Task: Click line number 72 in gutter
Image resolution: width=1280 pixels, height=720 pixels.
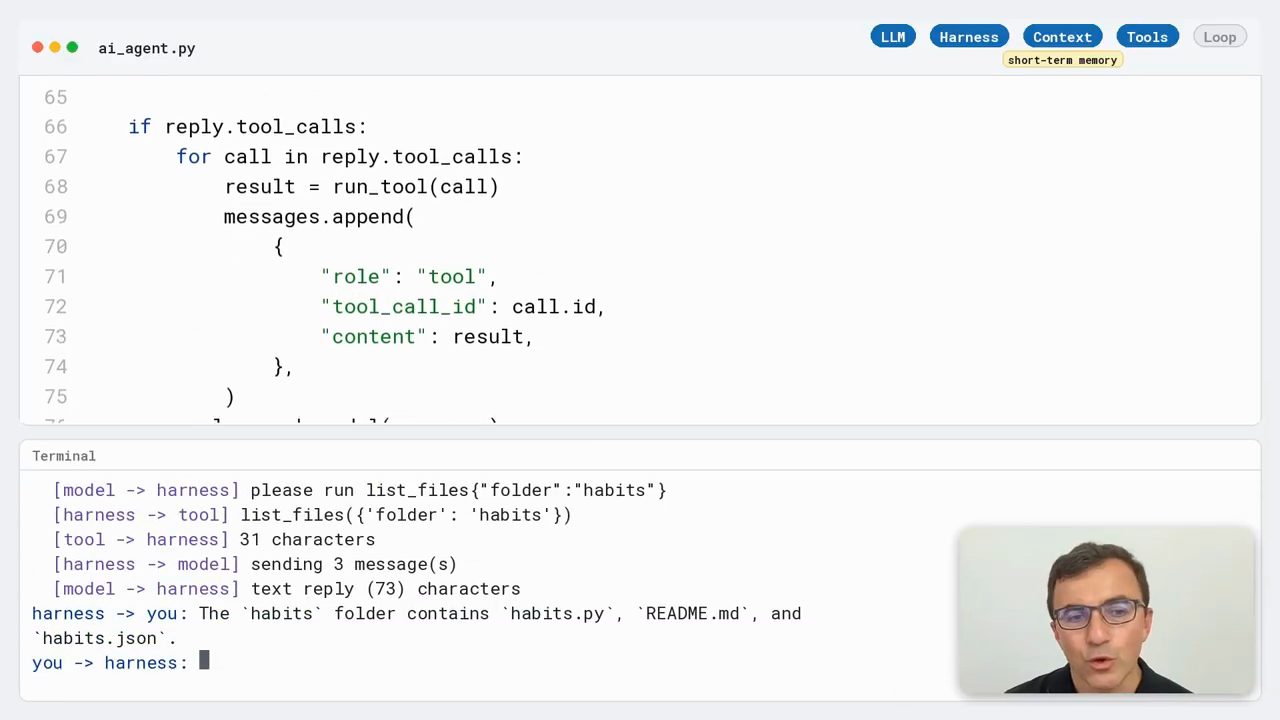Action: click(56, 307)
